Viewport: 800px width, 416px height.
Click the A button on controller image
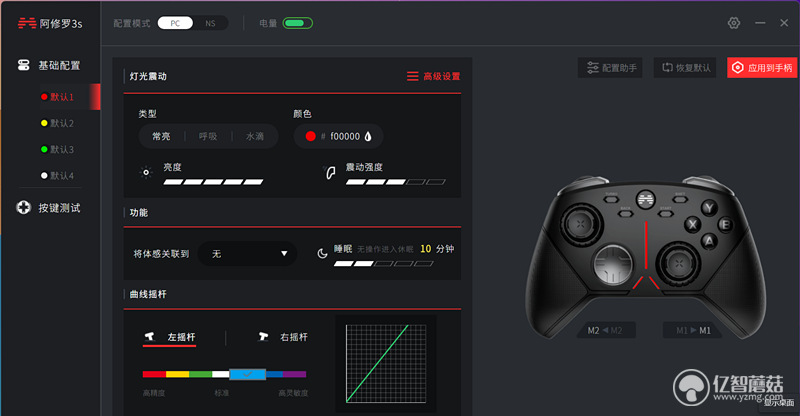(x=709, y=240)
